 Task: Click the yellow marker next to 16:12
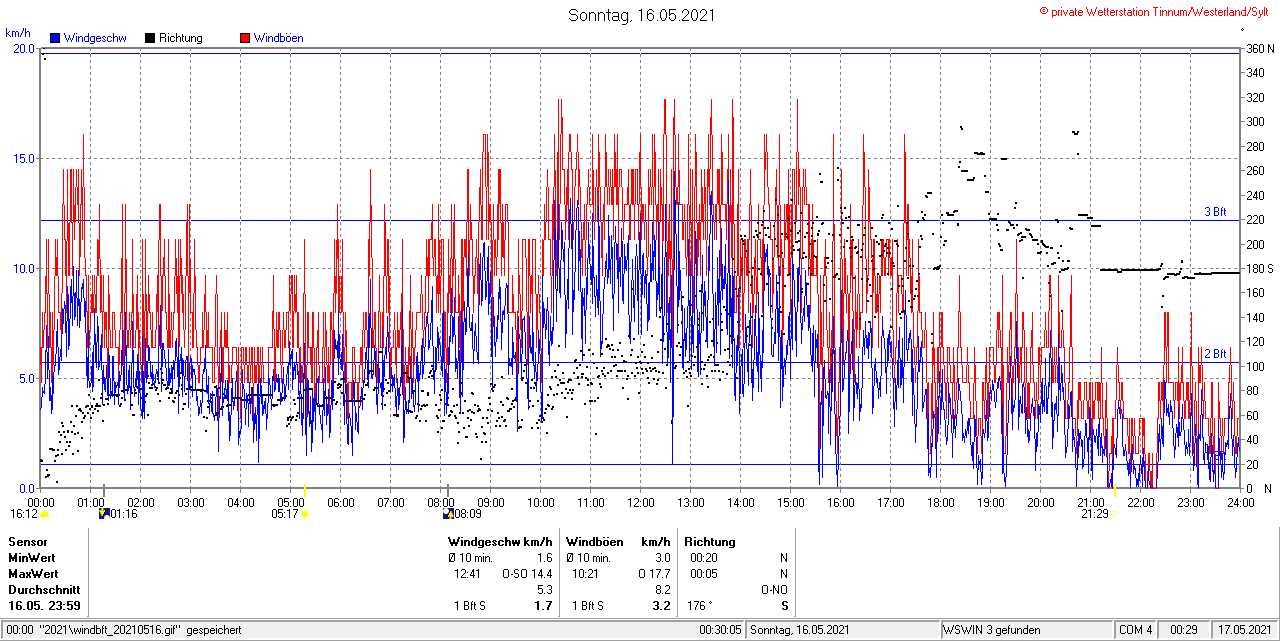click(45, 514)
